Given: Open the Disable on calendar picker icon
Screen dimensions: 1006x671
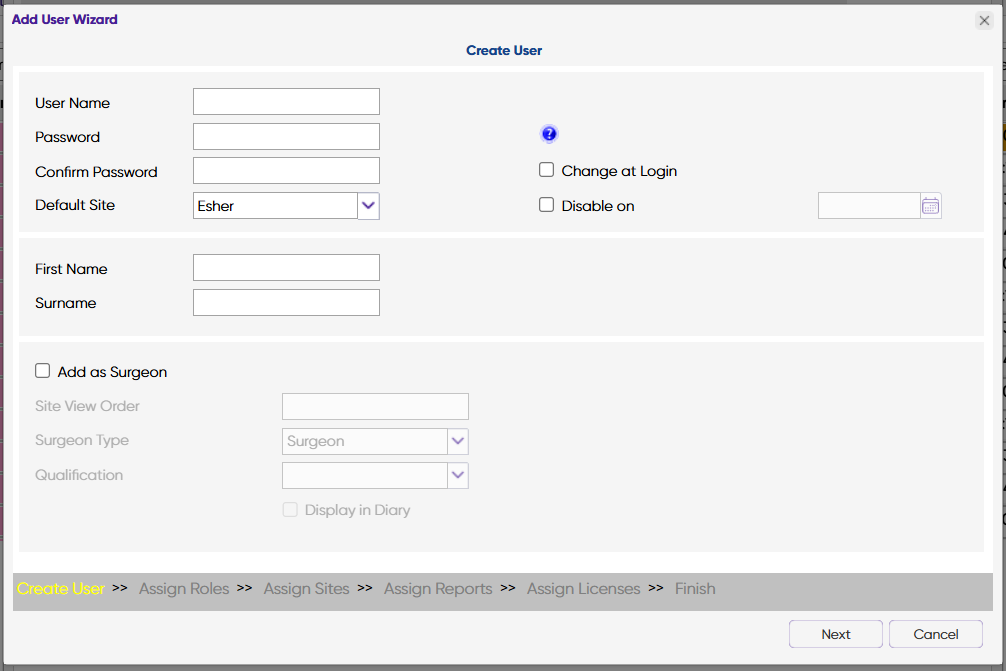Looking at the screenshot, I should pos(930,206).
